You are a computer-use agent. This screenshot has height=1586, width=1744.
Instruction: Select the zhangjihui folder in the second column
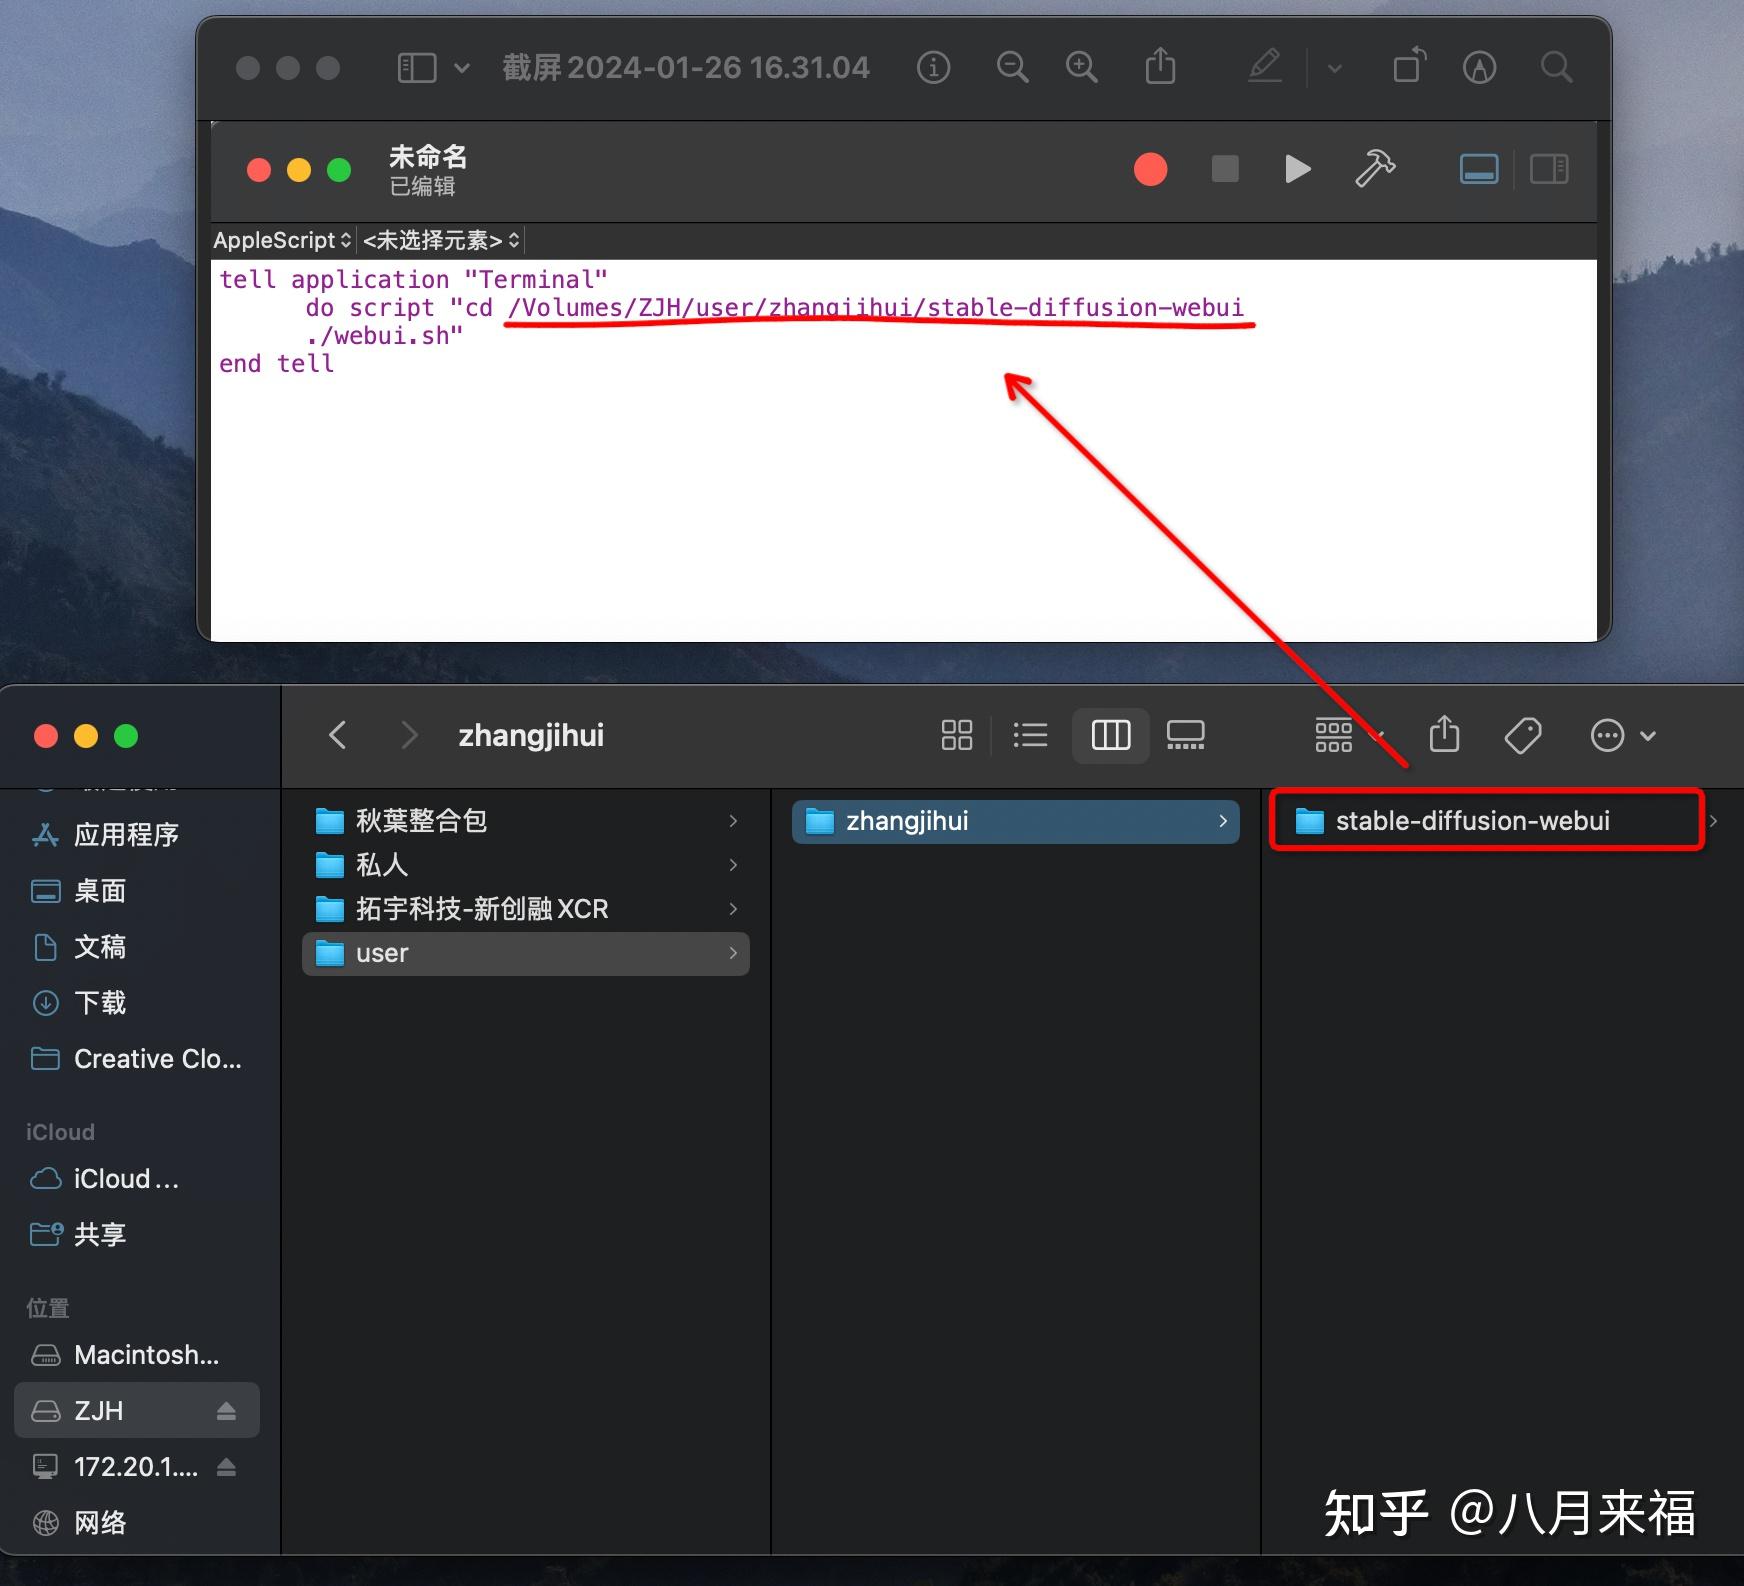(1016, 821)
